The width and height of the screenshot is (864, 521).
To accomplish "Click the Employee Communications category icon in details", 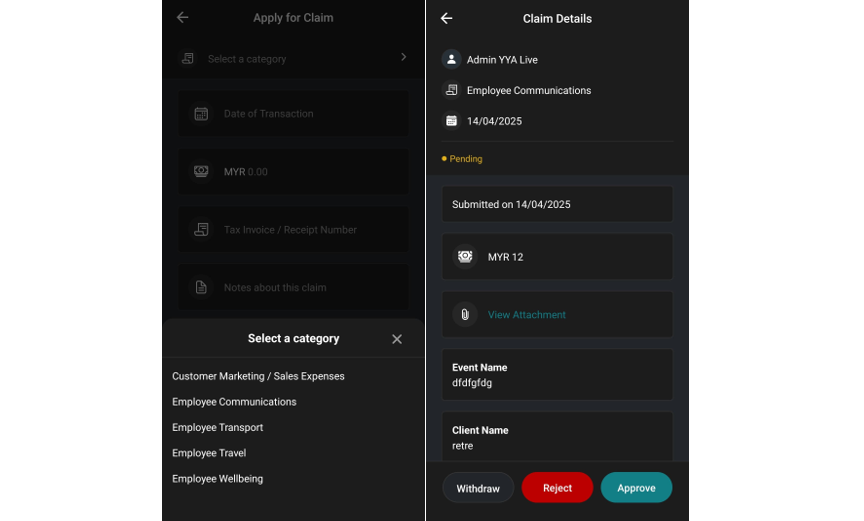I will pyautogui.click(x=451, y=90).
